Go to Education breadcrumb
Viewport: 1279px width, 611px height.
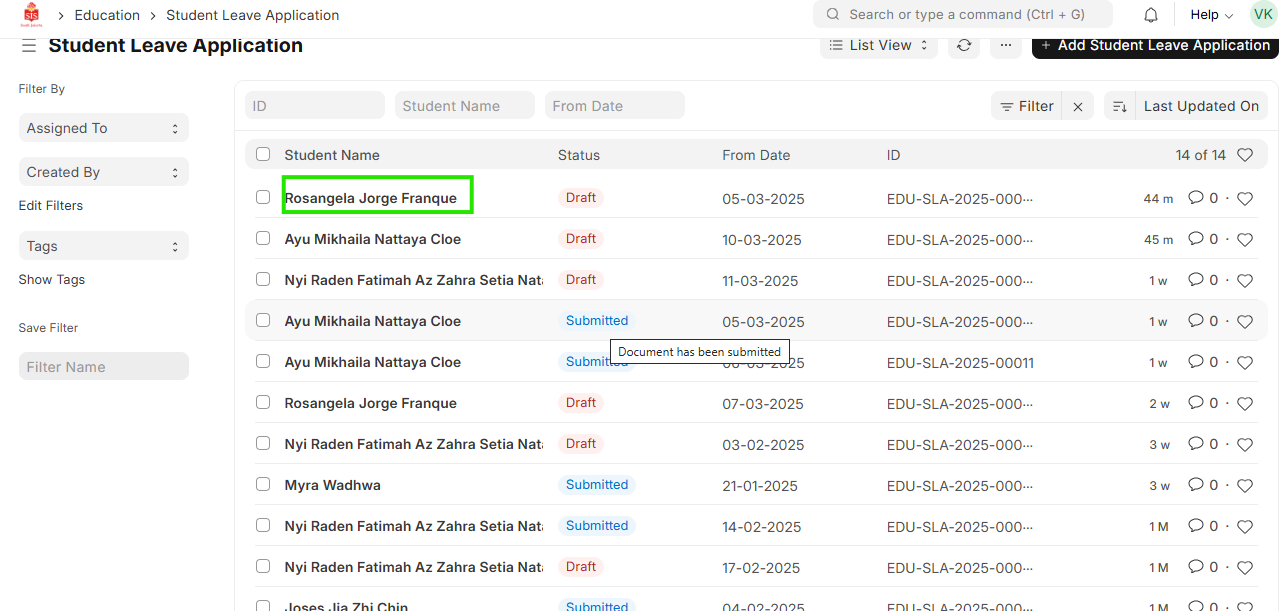click(107, 15)
